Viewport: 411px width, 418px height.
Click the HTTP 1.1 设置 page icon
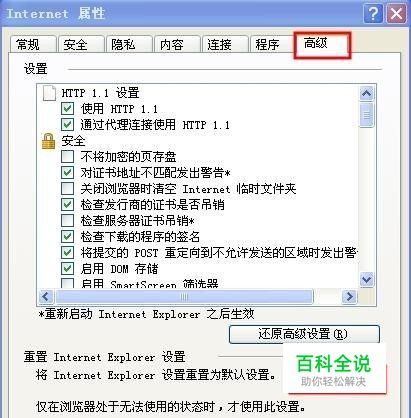49,93
